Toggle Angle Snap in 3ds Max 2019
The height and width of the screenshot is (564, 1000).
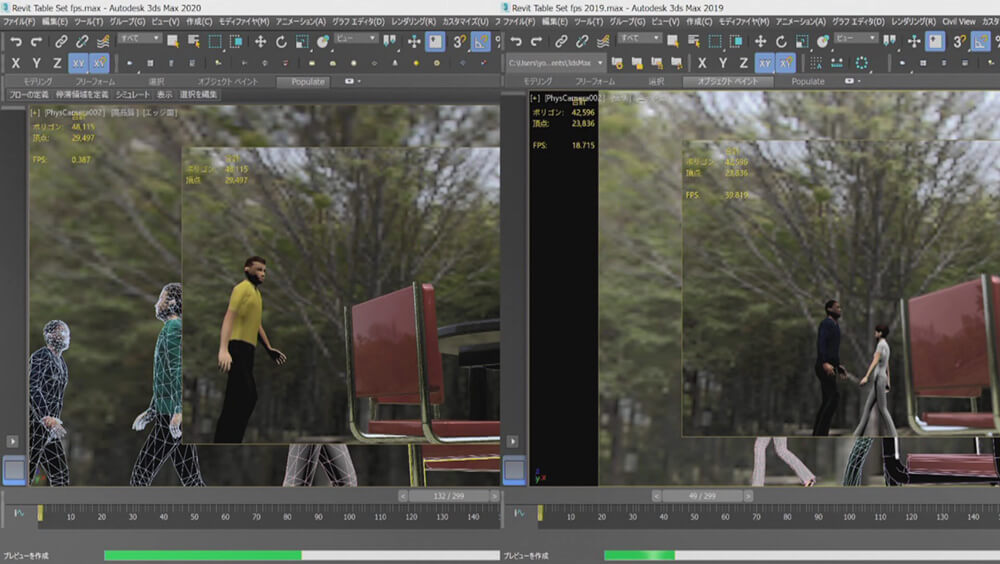pyautogui.click(x=981, y=42)
